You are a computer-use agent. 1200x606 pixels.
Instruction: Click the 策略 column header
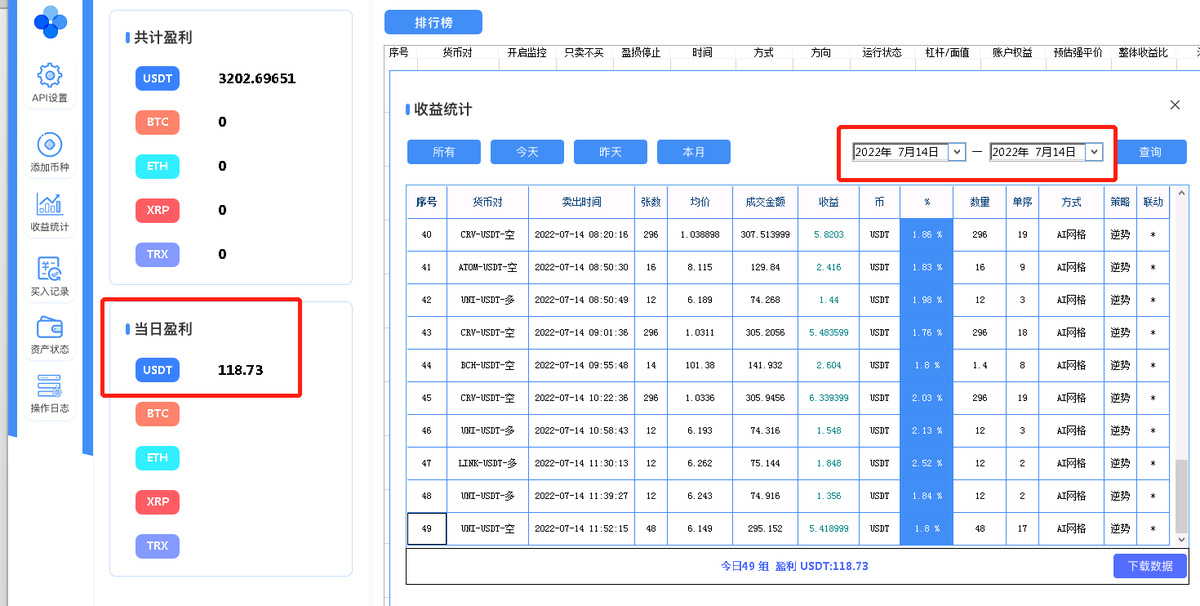(1120, 202)
